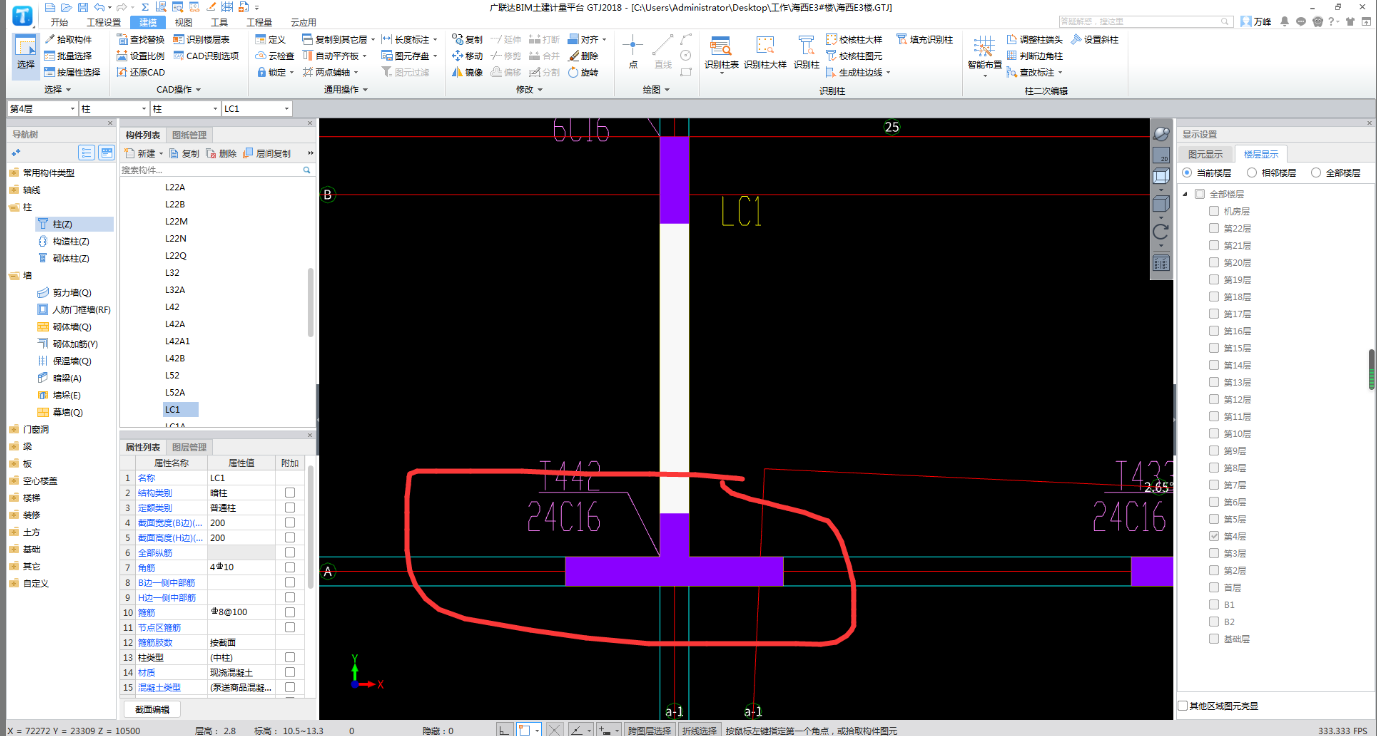Expand the CAD操作 group dropdown
This screenshot has height=736, width=1377.
197,89
